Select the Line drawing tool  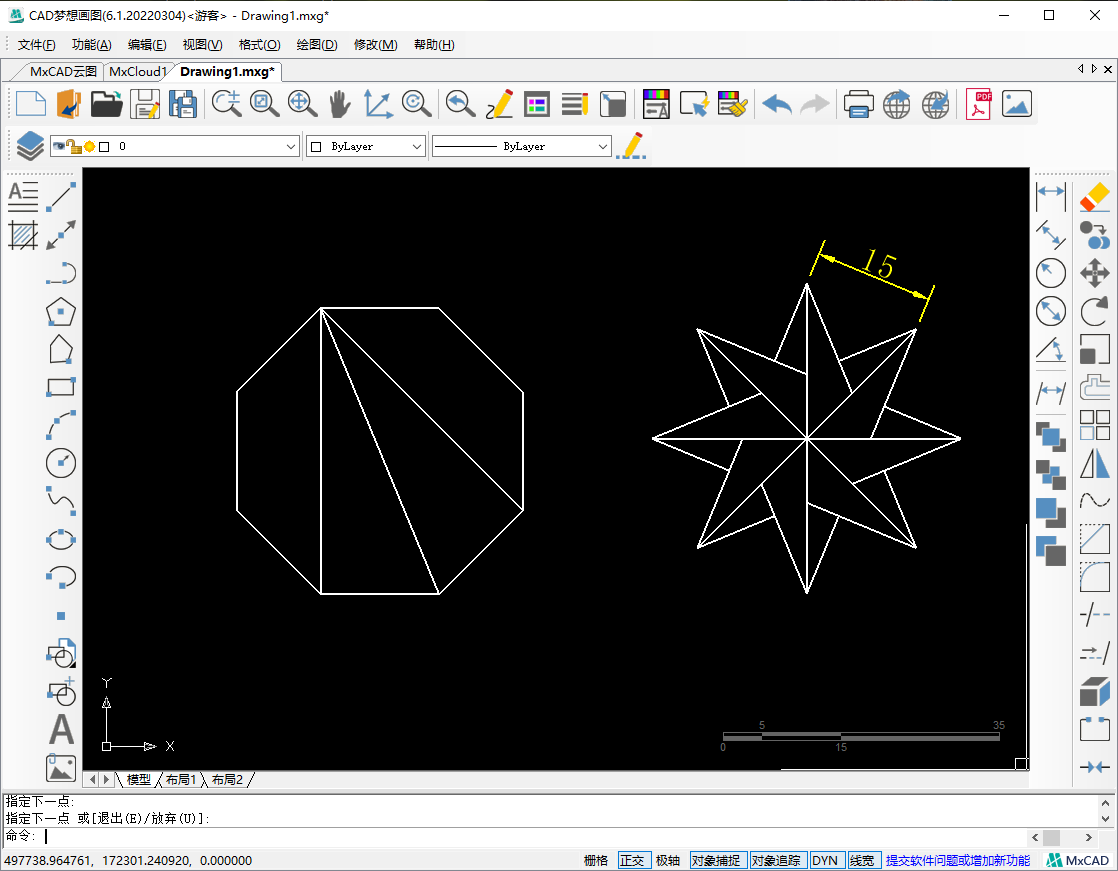(62, 197)
